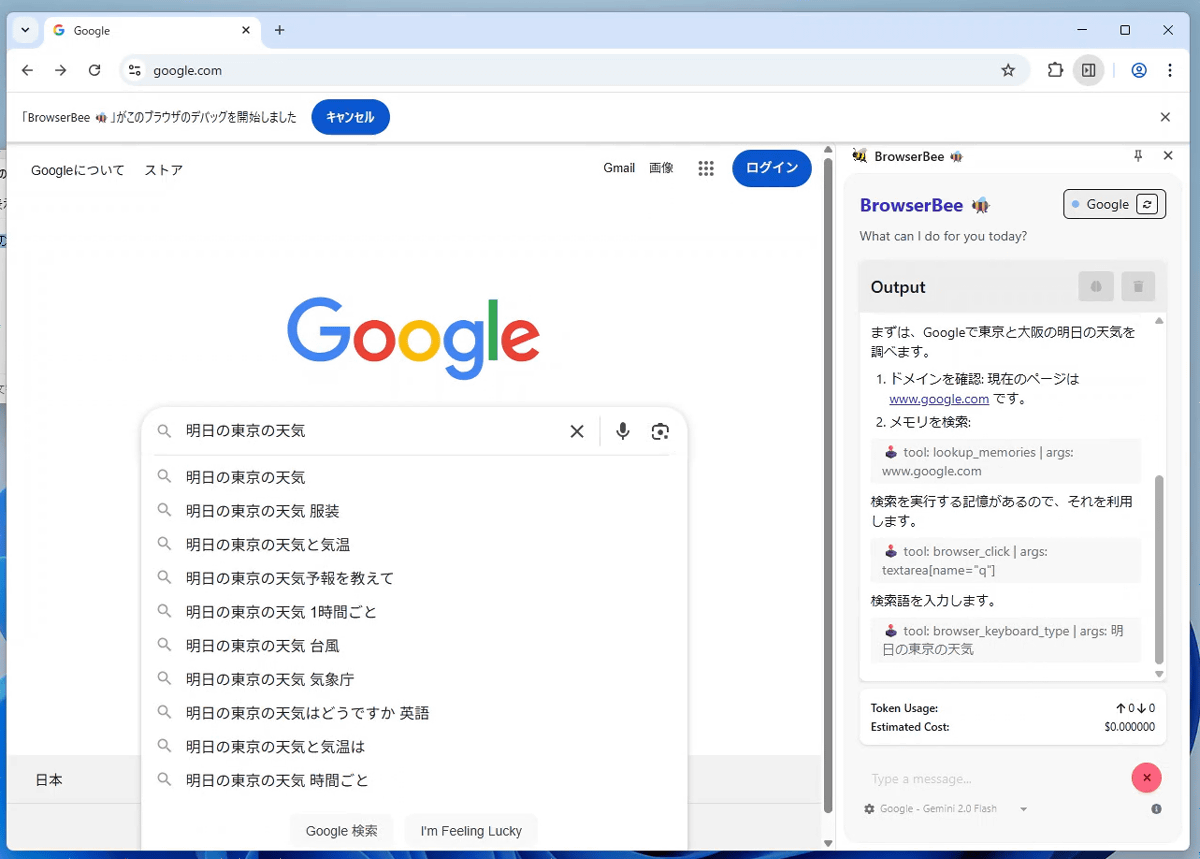Click the tool: browser_keyboard_type entry
This screenshot has width=1200, height=859.
pos(1005,640)
